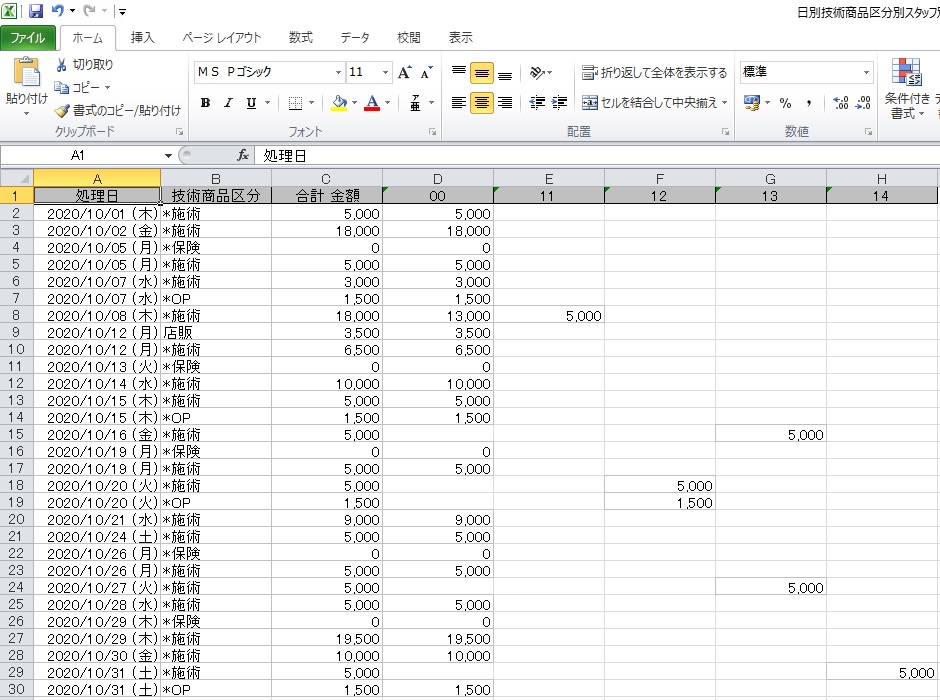Click the select all corner button

pyautogui.click(x=16, y=179)
